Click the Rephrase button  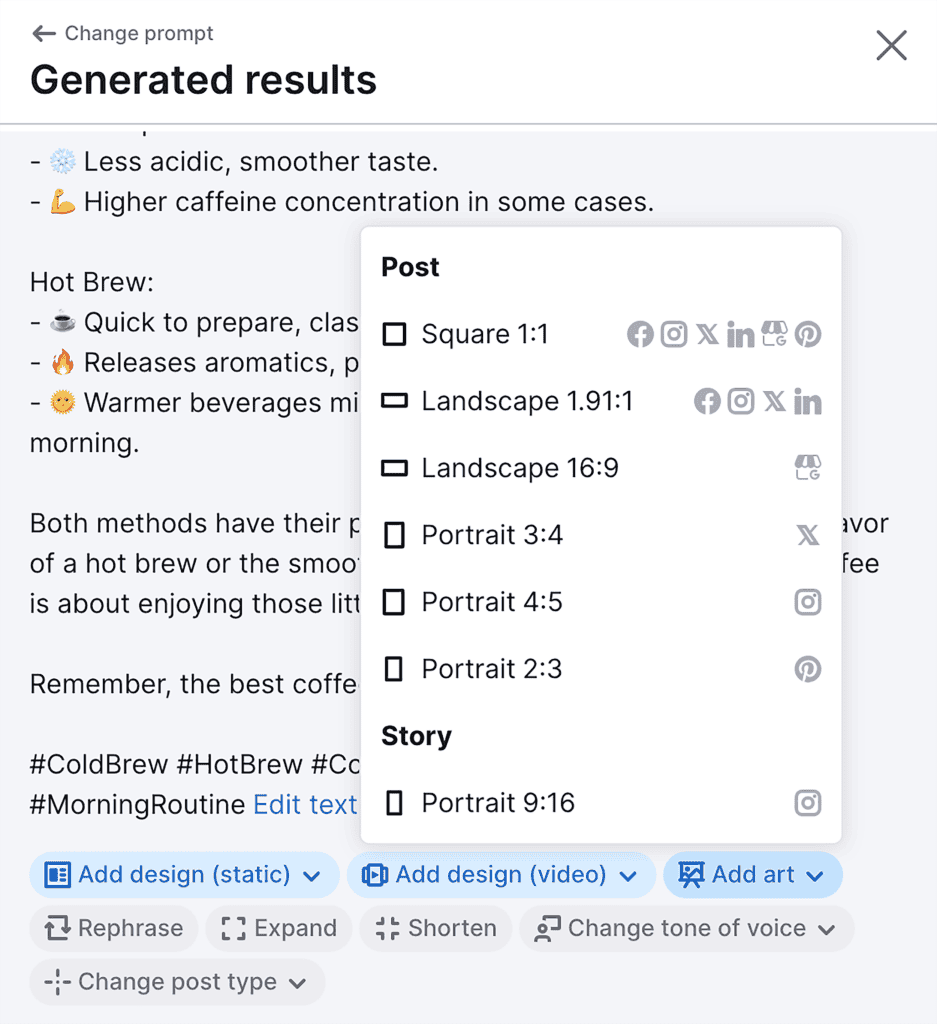pyautogui.click(x=113, y=928)
